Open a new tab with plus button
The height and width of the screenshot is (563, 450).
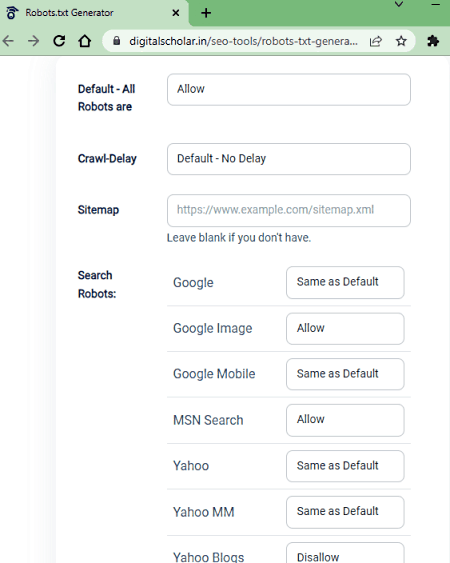[206, 13]
